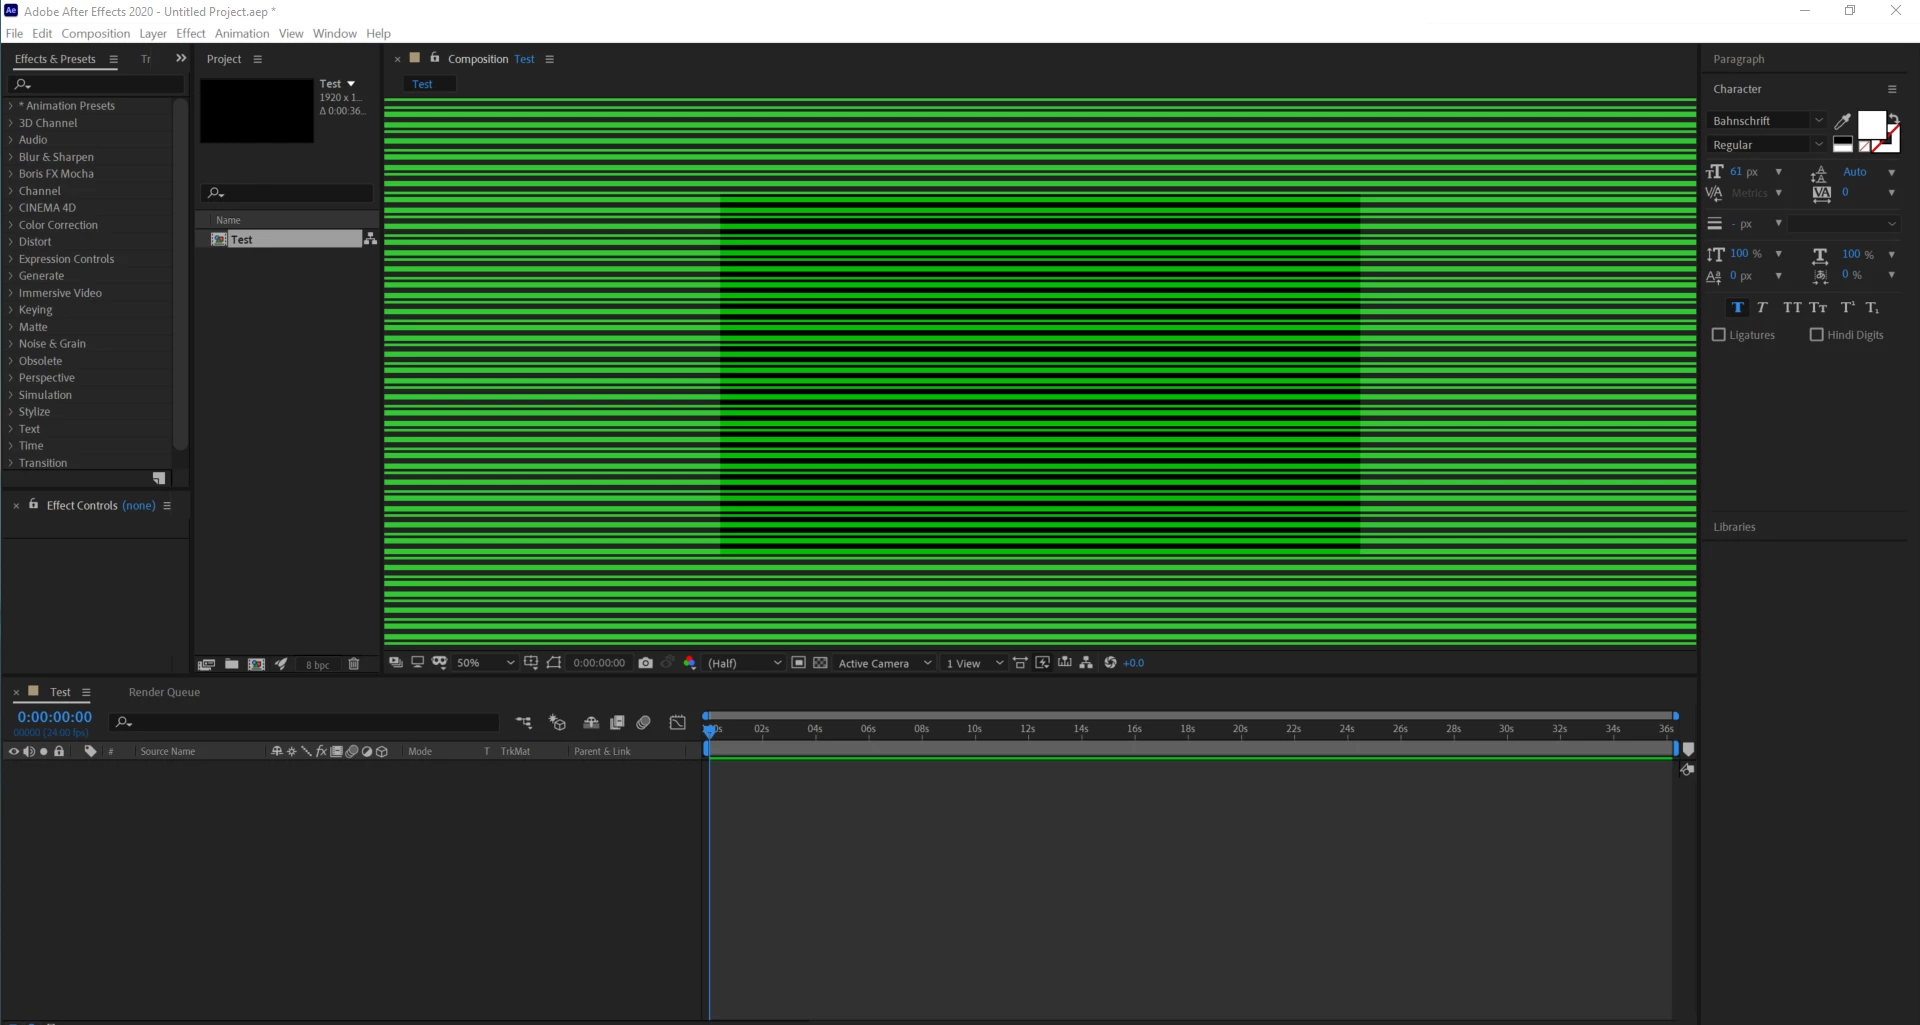Screen dimensions: 1920x1025
Task: Switch to the Render Queue tab
Action: tap(164, 692)
